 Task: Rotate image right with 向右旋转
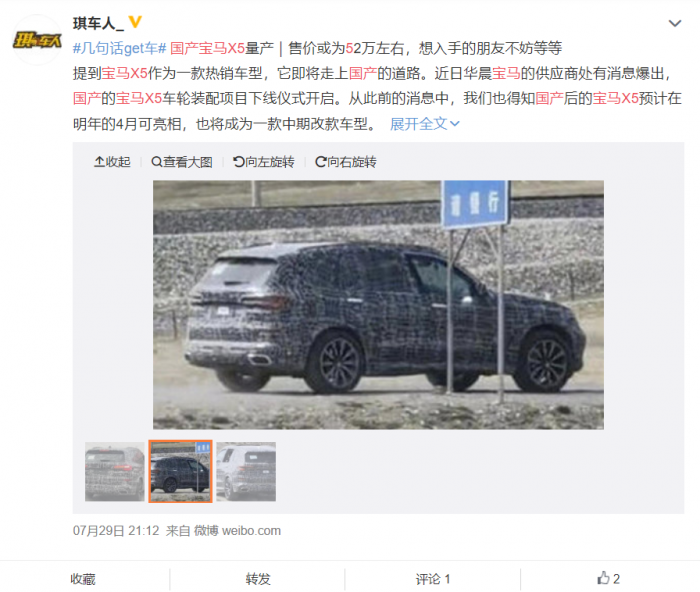(346, 162)
